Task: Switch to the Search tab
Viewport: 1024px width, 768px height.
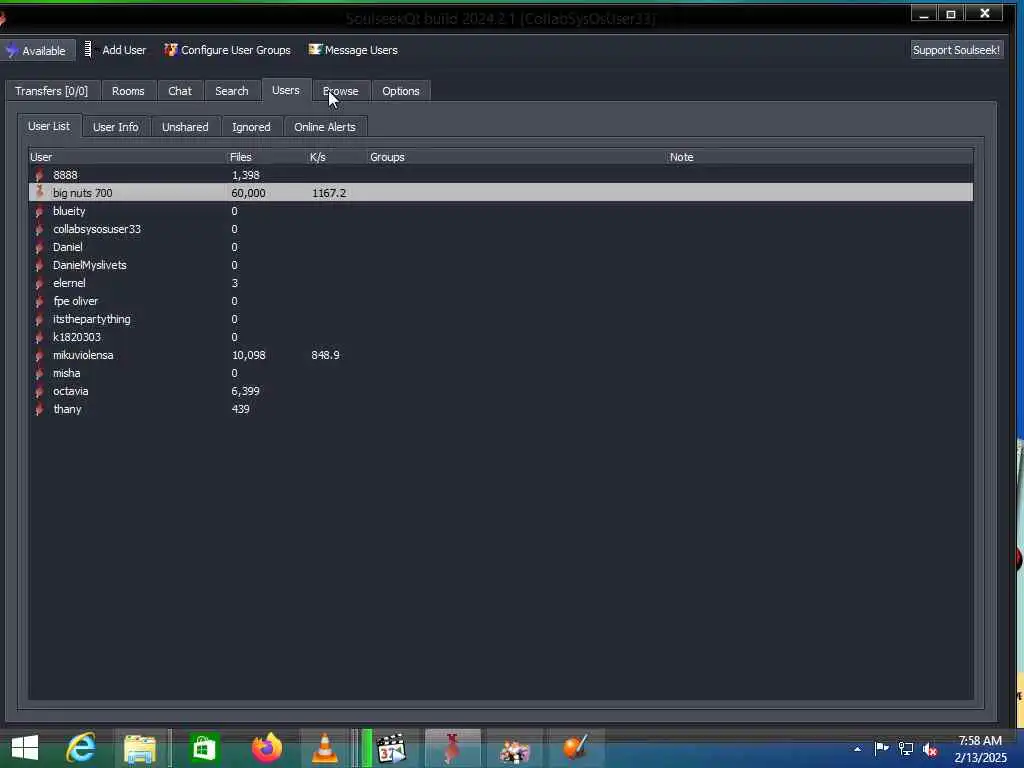Action: point(232,91)
